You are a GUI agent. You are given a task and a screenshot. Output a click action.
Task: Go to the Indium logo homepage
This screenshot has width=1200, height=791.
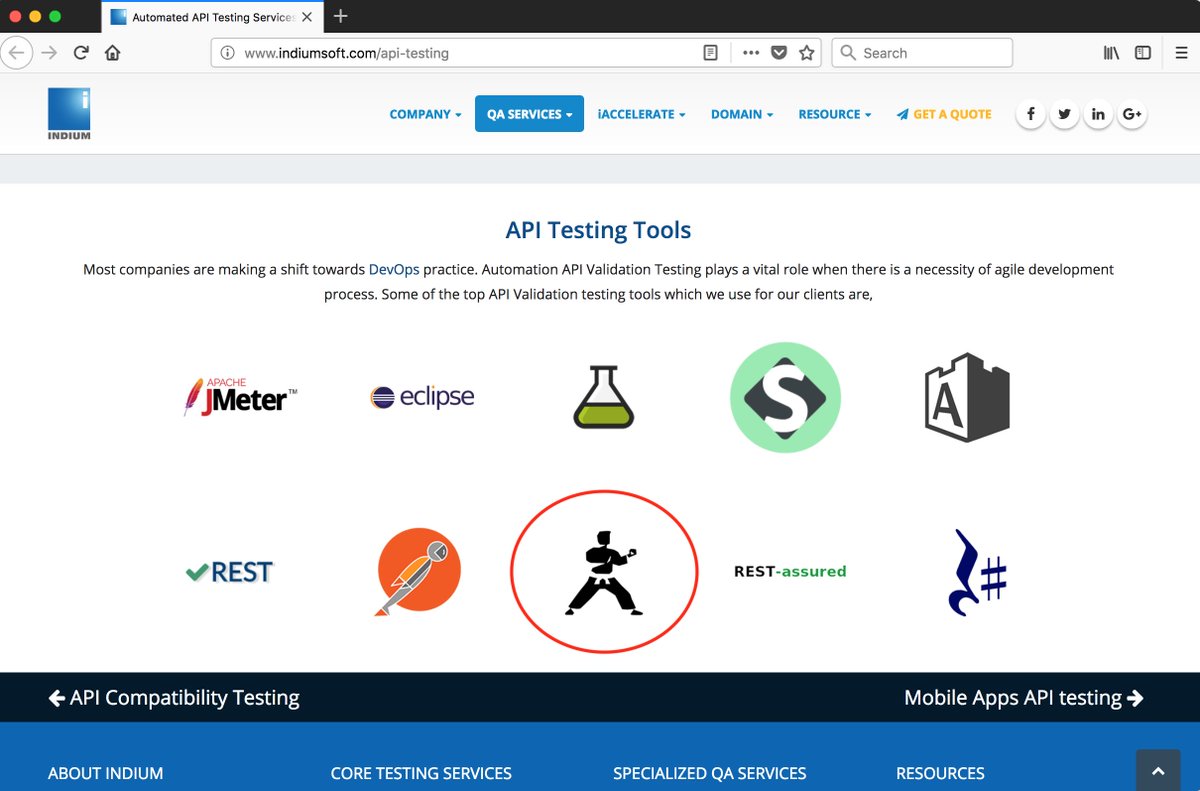[69, 114]
